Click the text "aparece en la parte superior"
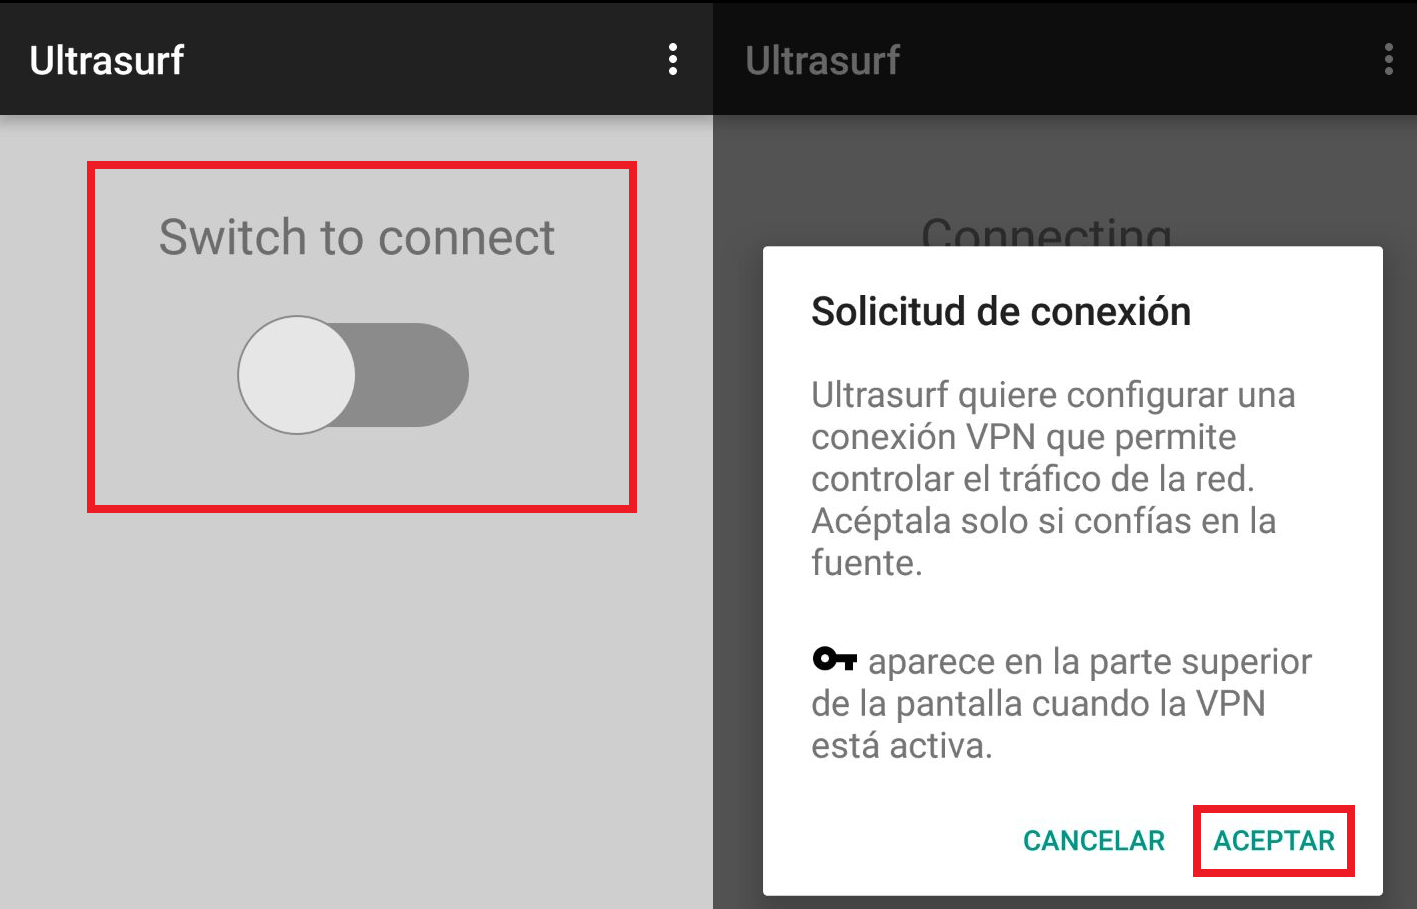 1090,661
